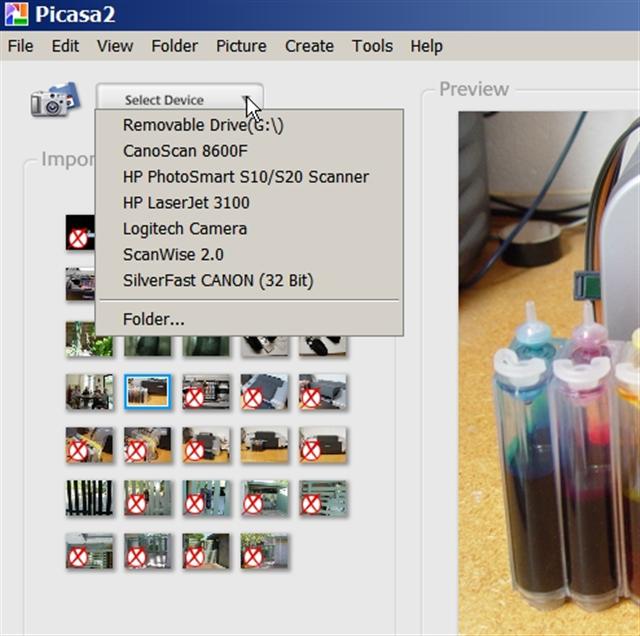
Task: Click the camera import icon
Action: (x=55, y=100)
